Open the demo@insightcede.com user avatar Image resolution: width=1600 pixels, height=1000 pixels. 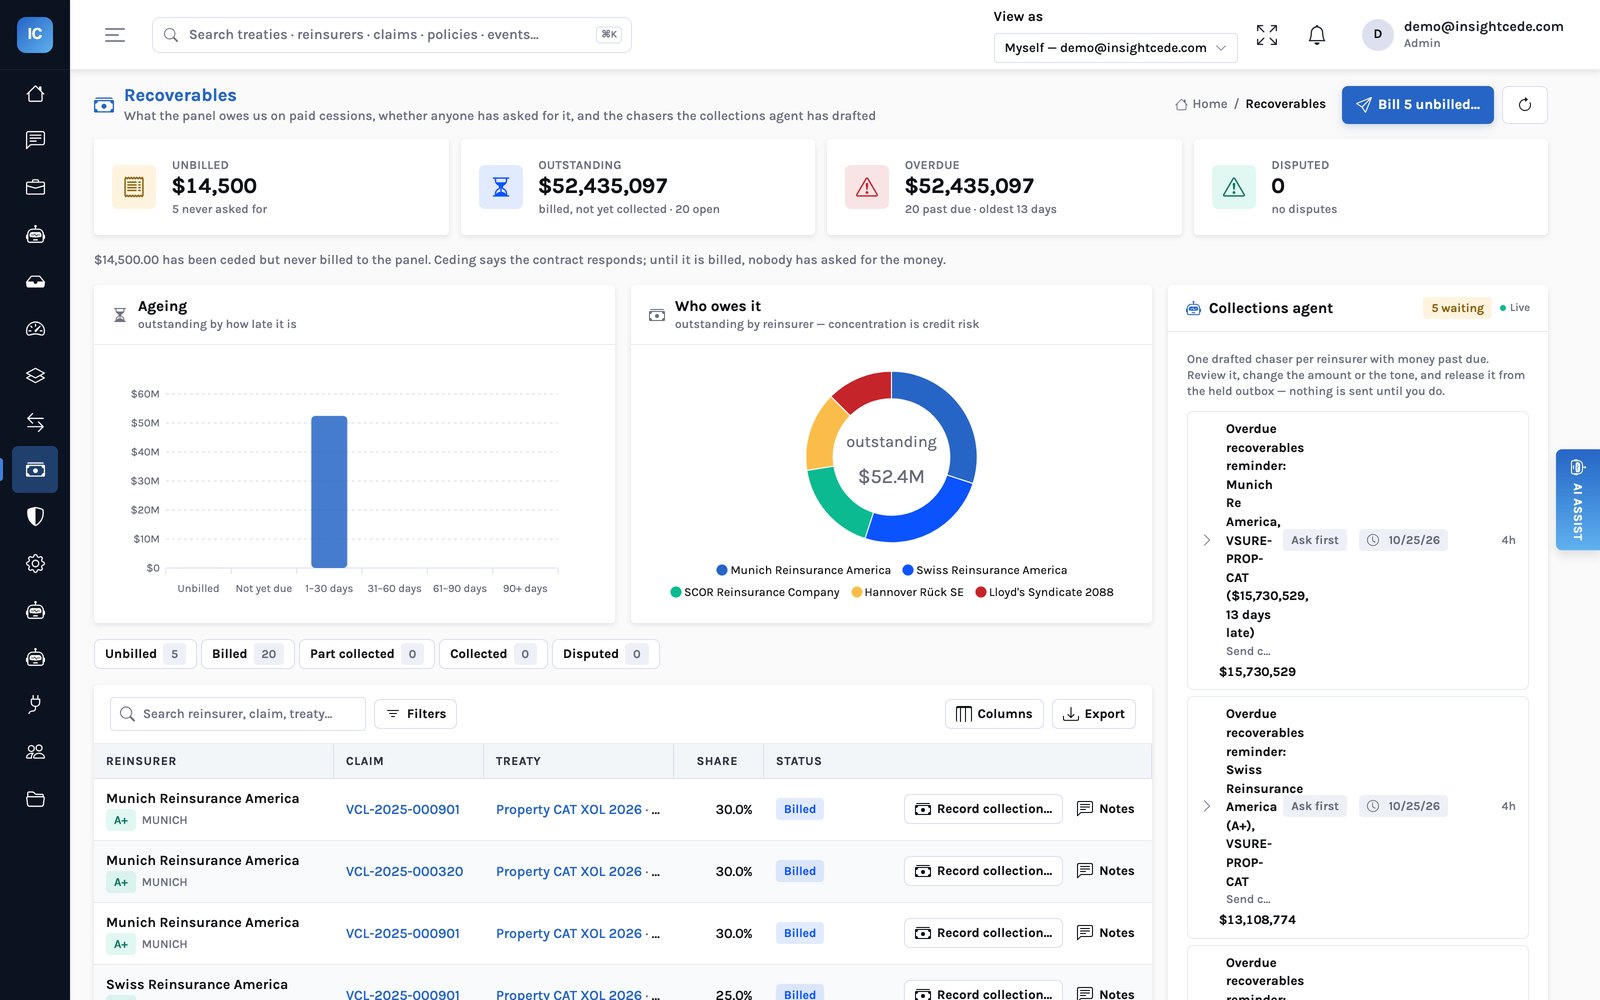(1377, 34)
